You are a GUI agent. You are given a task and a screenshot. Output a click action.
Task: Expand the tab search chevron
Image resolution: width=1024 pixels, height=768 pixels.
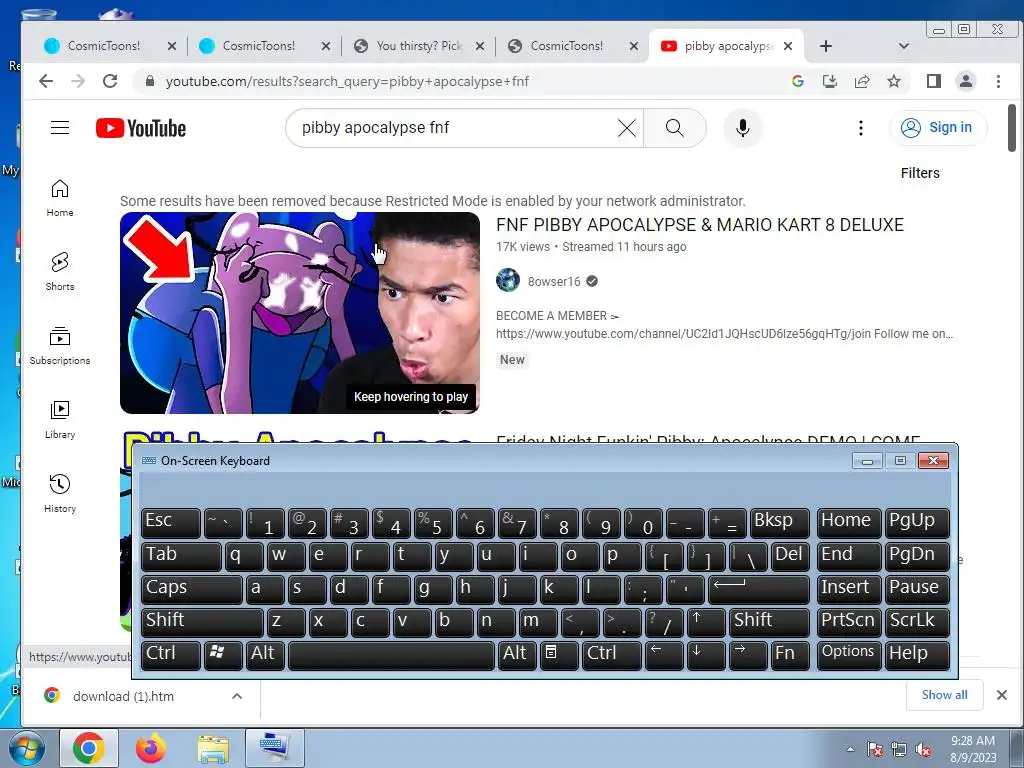point(904,46)
